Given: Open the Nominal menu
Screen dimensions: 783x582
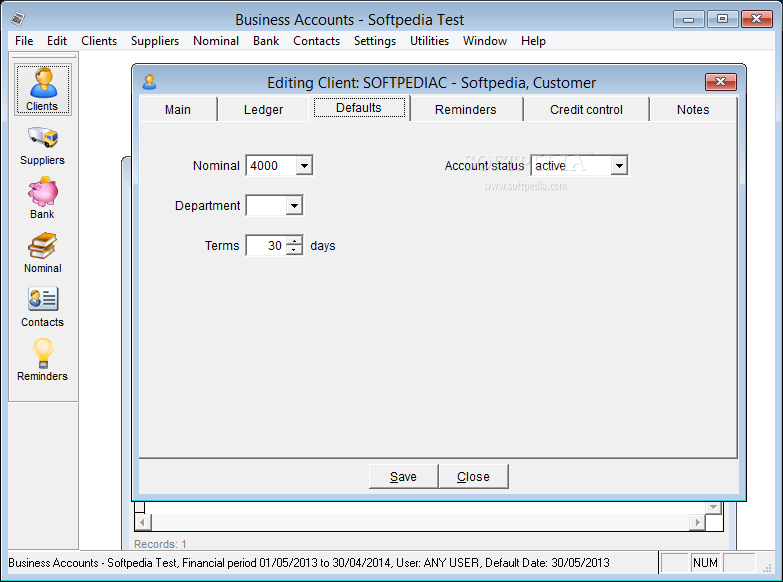Looking at the screenshot, I should pyautogui.click(x=216, y=41).
